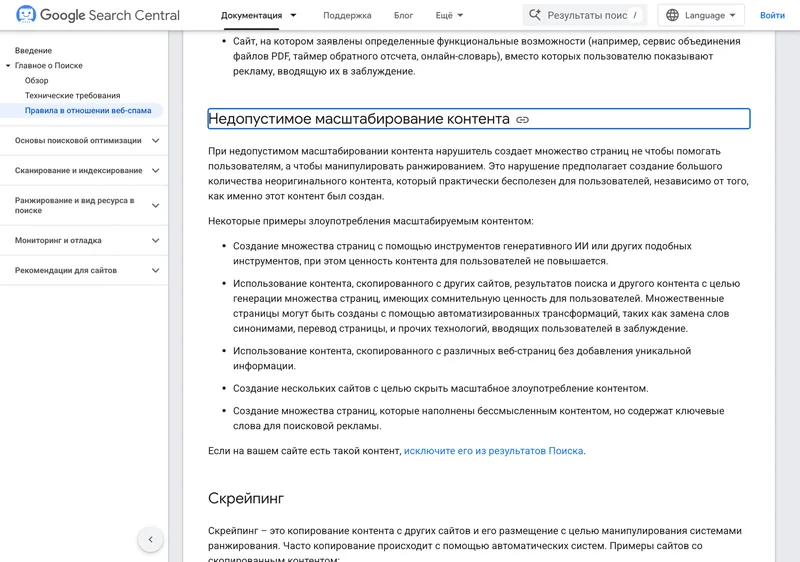Click paragraph starting Скрейпинг – это копирование
The image size is (800, 562).
tap(475, 546)
